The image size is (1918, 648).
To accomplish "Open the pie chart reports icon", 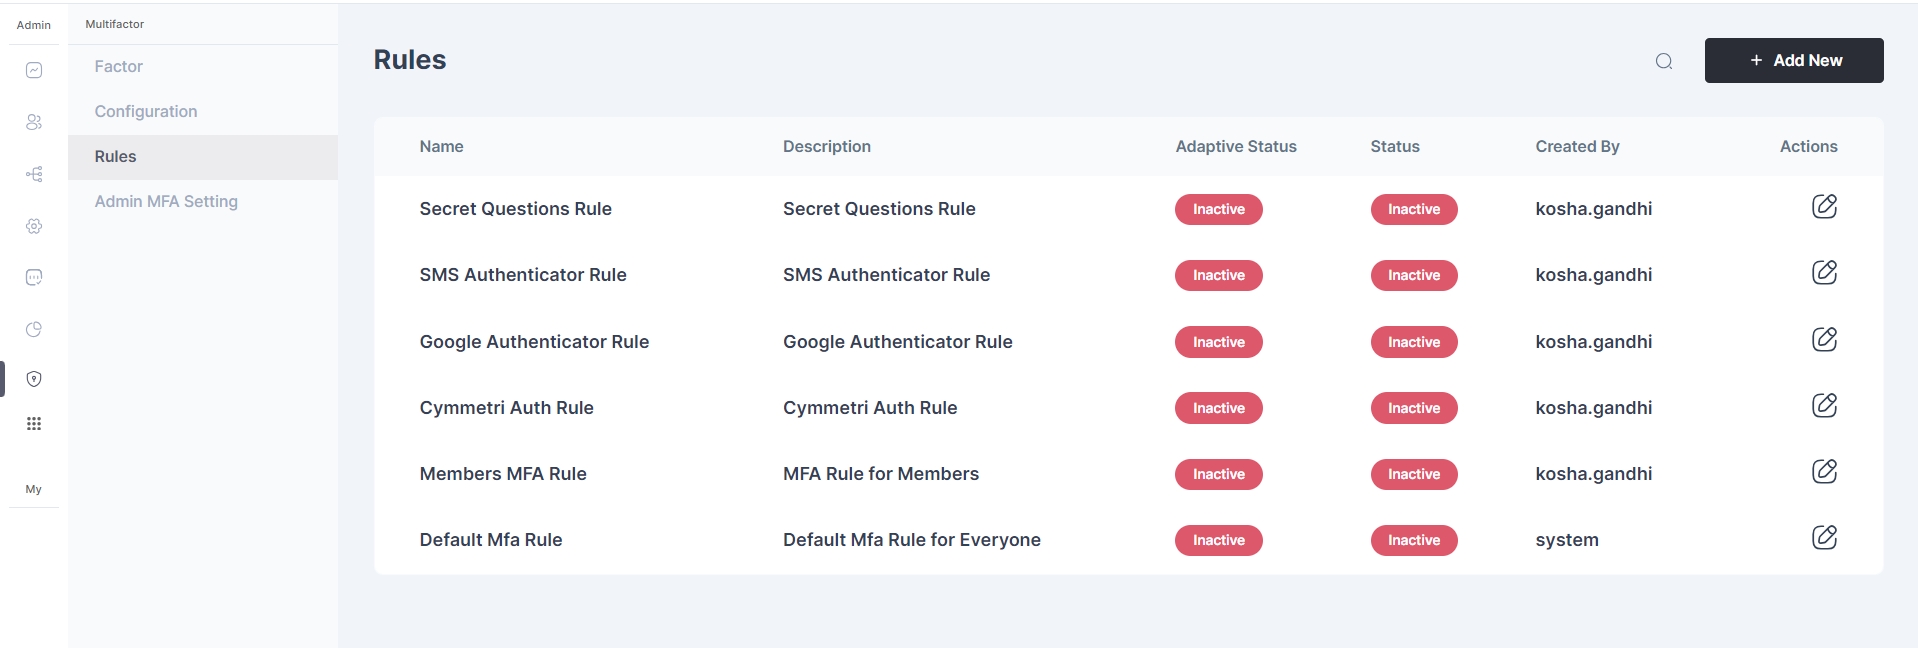I will coord(34,329).
